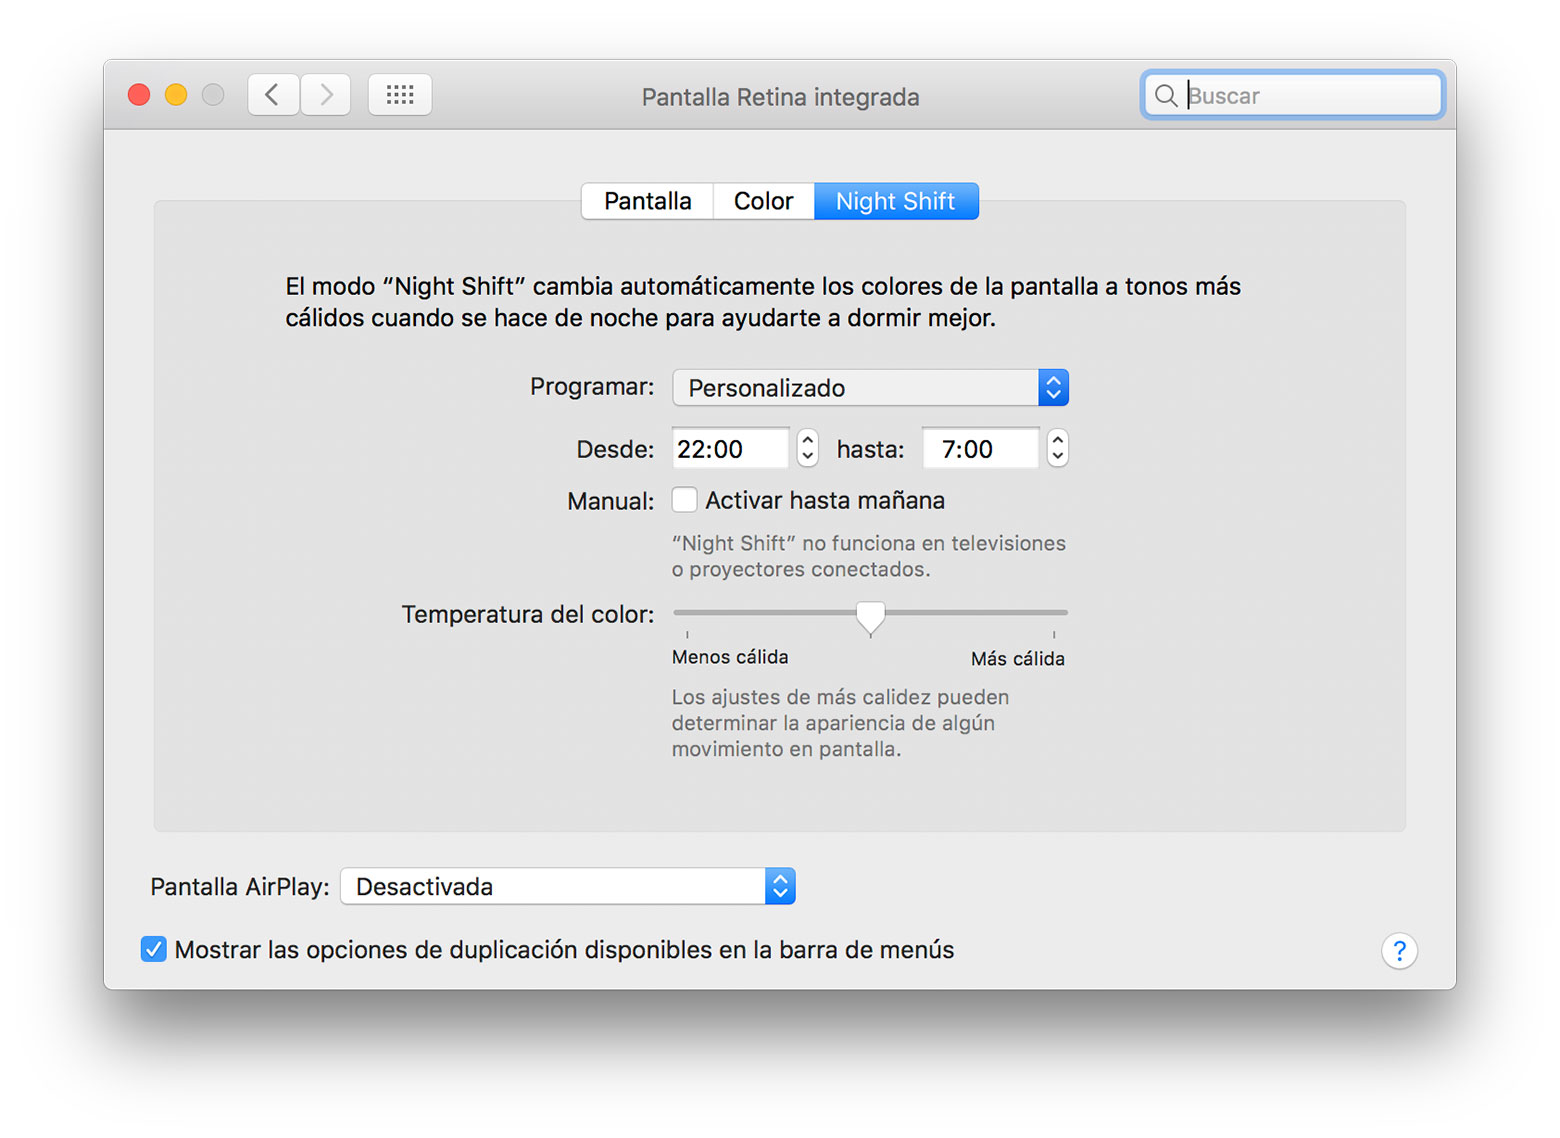Click the Desde 22:00 time field
This screenshot has width=1560, height=1138.
tap(730, 449)
